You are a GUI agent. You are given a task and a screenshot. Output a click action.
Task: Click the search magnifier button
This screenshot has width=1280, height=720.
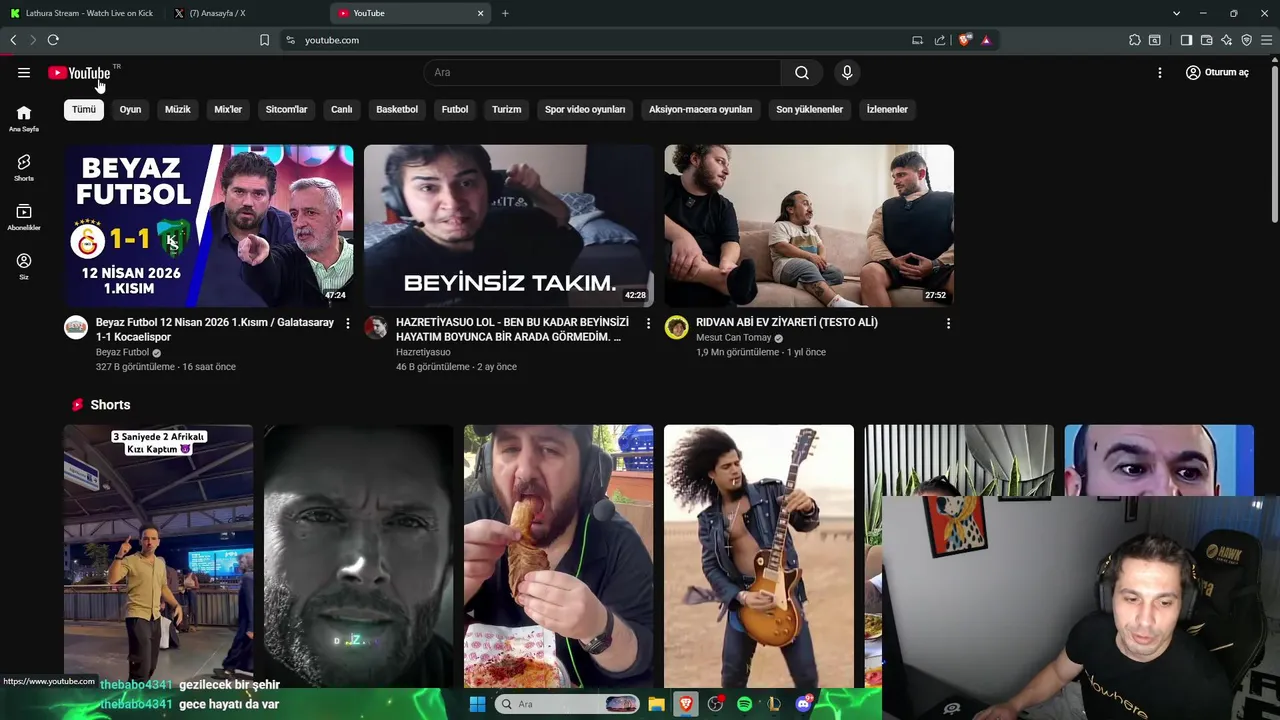(802, 72)
